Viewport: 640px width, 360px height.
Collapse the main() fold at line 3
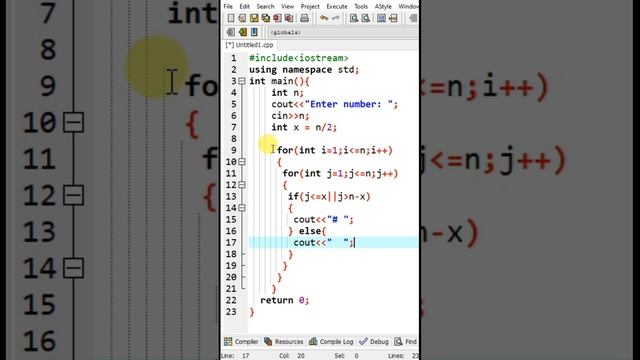point(242,81)
